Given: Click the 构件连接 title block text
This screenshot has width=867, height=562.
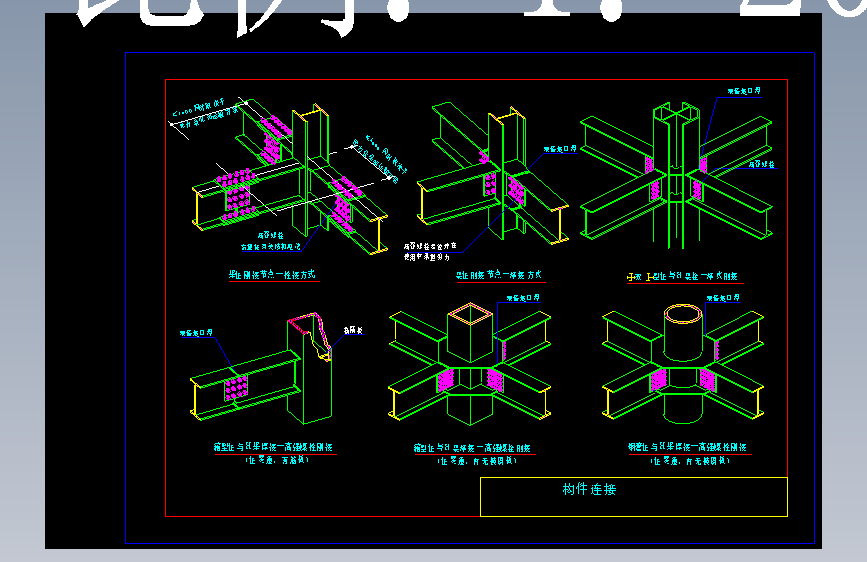Looking at the screenshot, I should (589, 489).
